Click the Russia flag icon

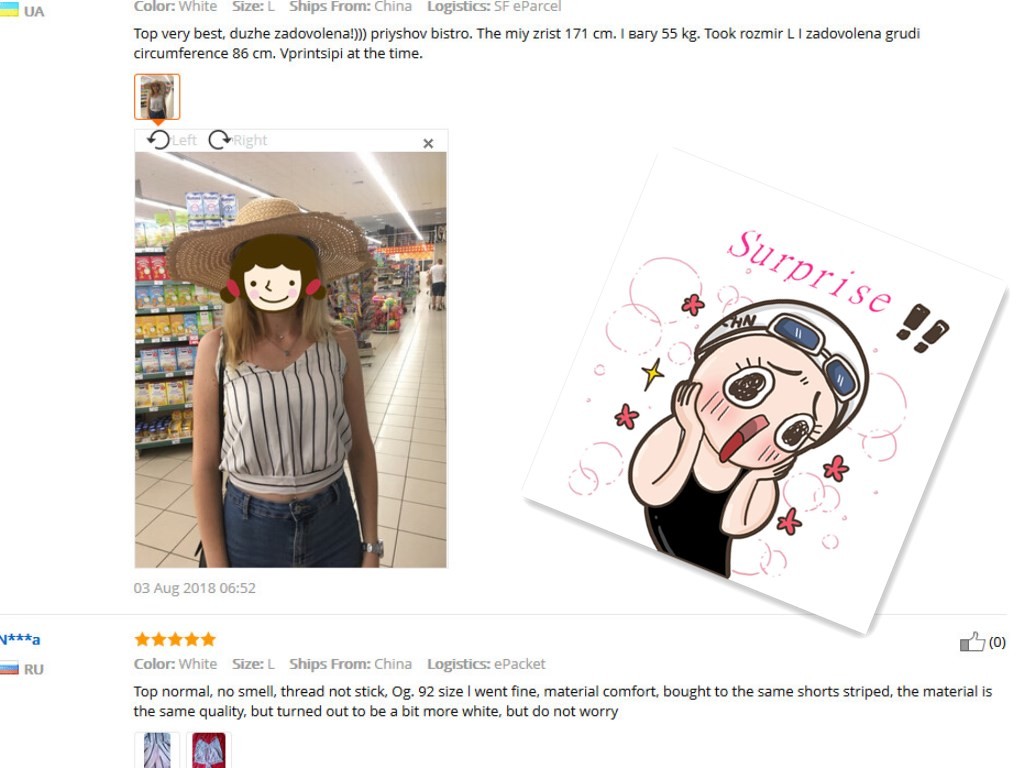click(9, 668)
